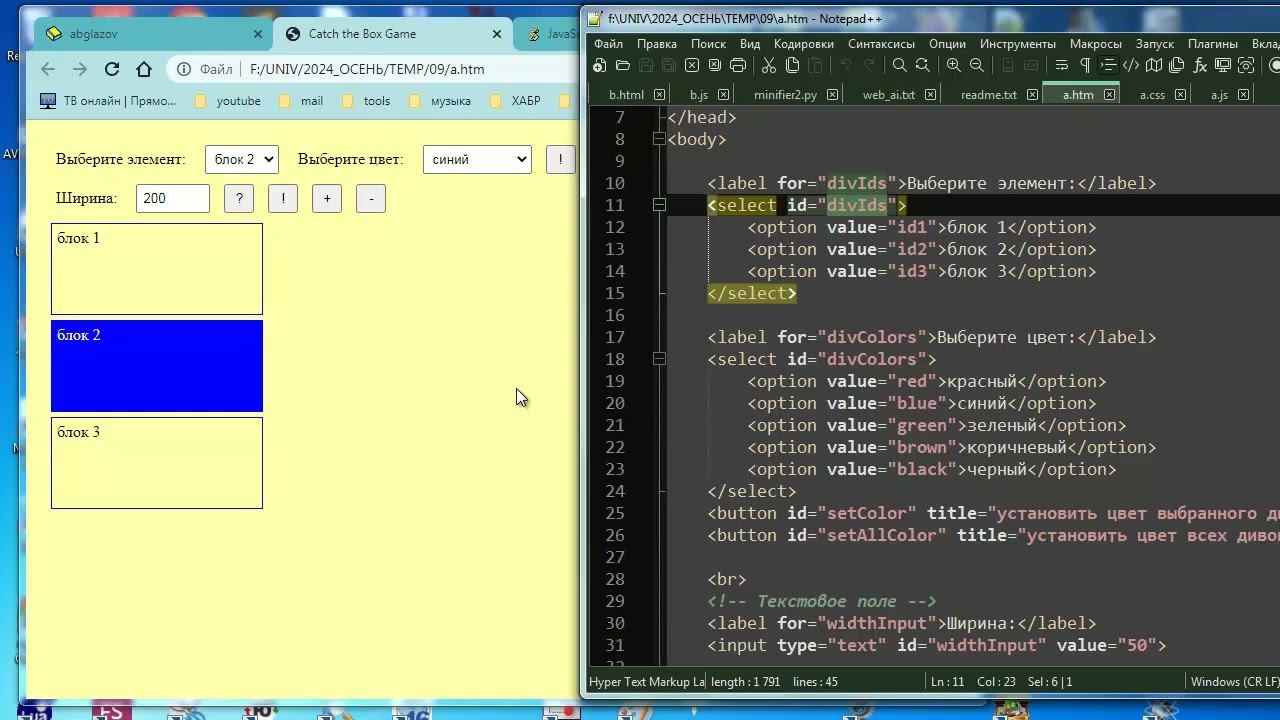Click the browser forward arrow
Screen dimensions: 1280x720
[x=80, y=69]
